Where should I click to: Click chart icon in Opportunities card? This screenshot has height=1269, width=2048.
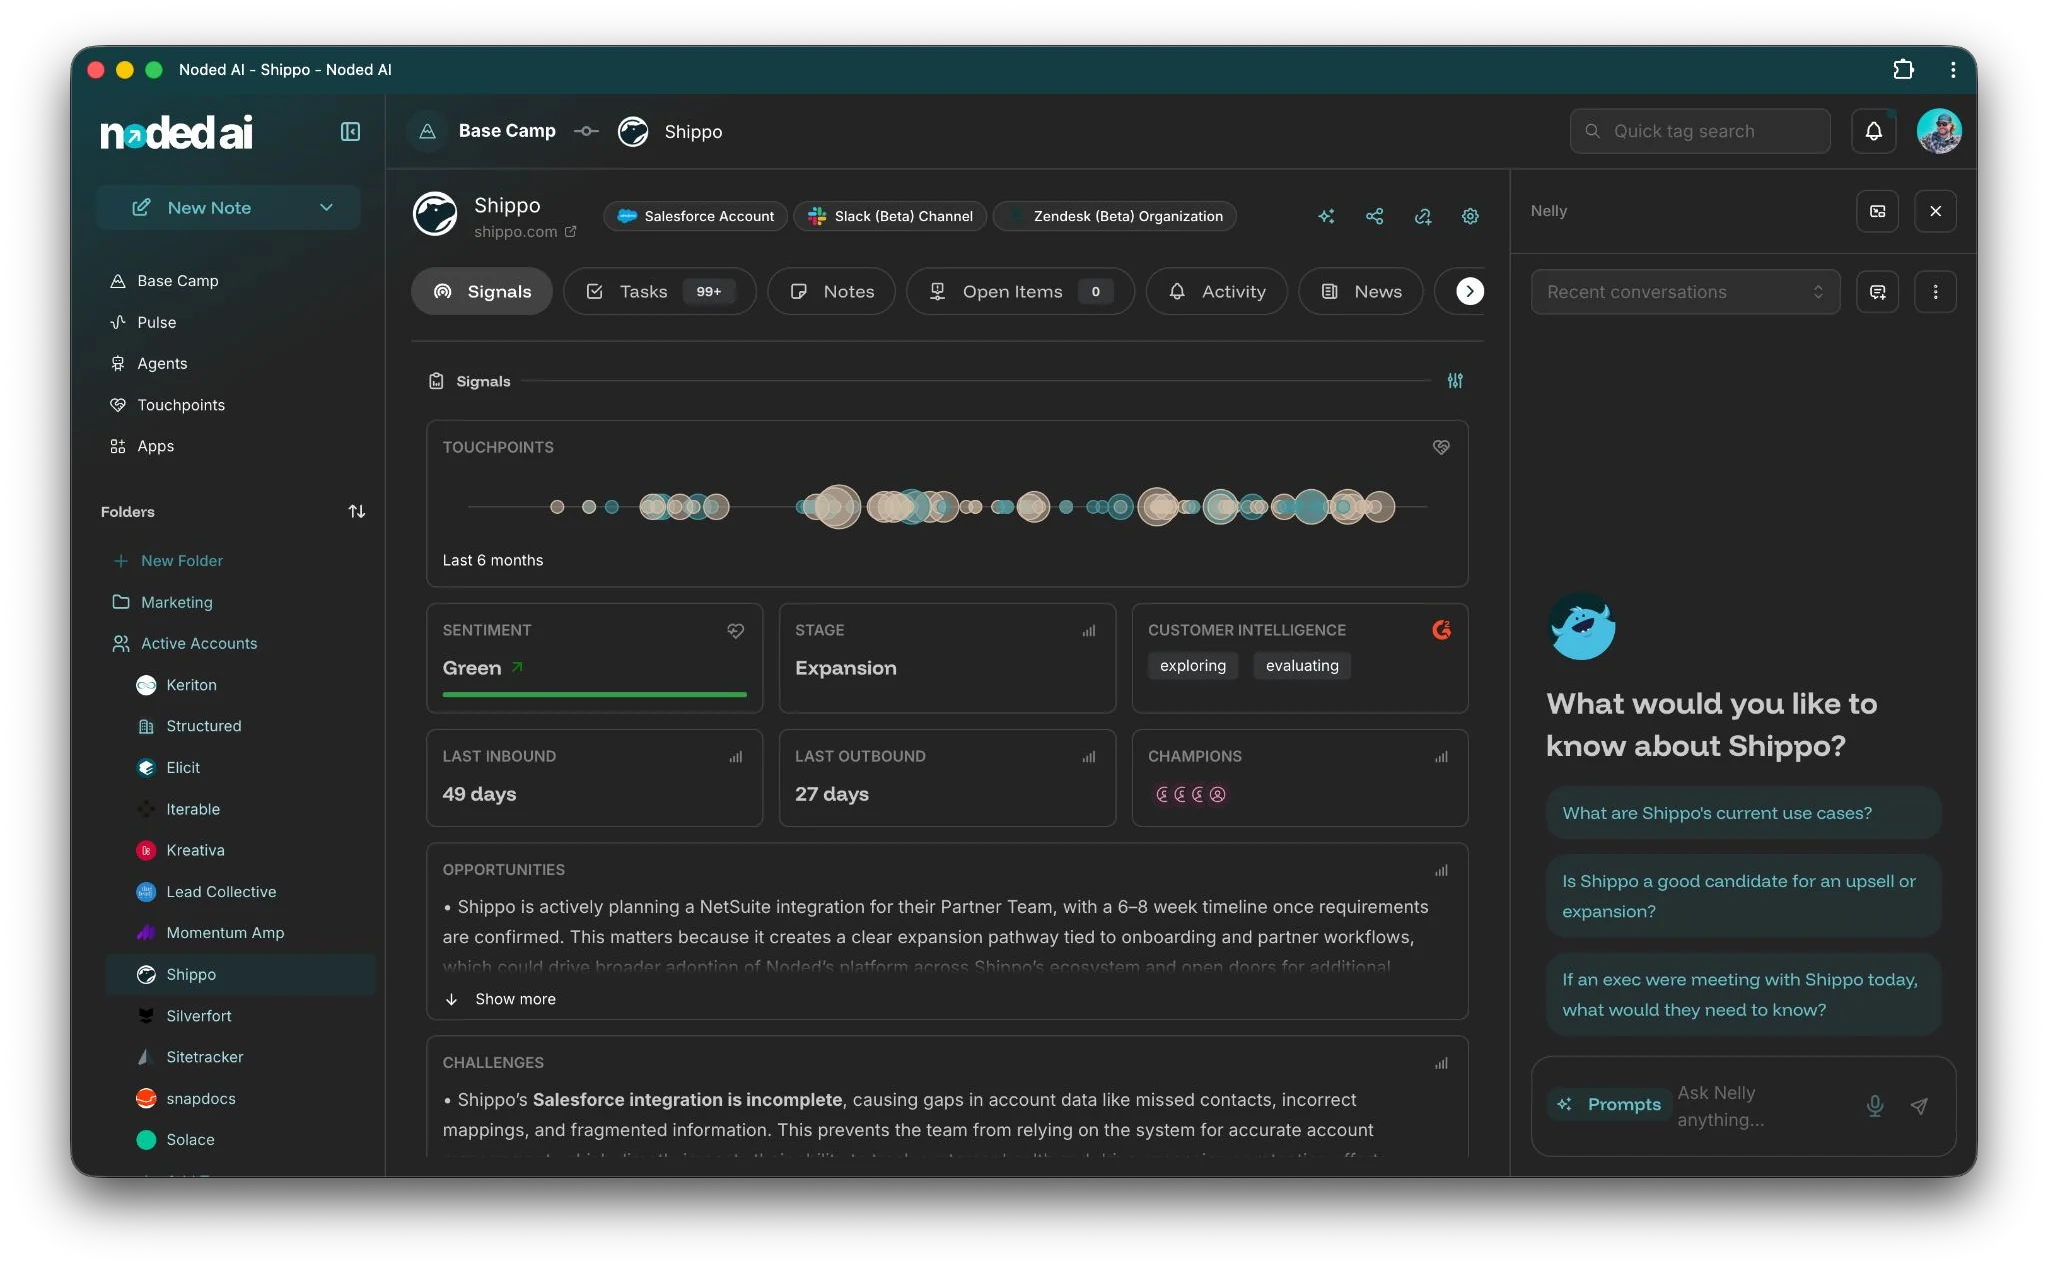coord(1441,871)
